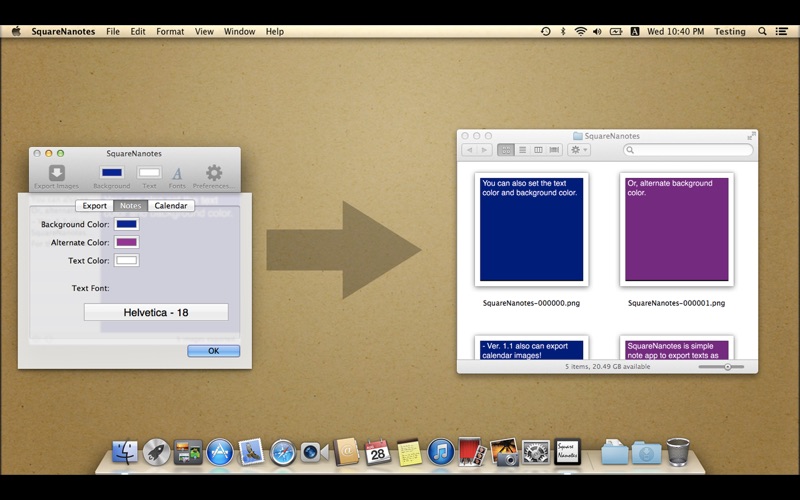
Task: Open the View menu
Action: (204, 31)
